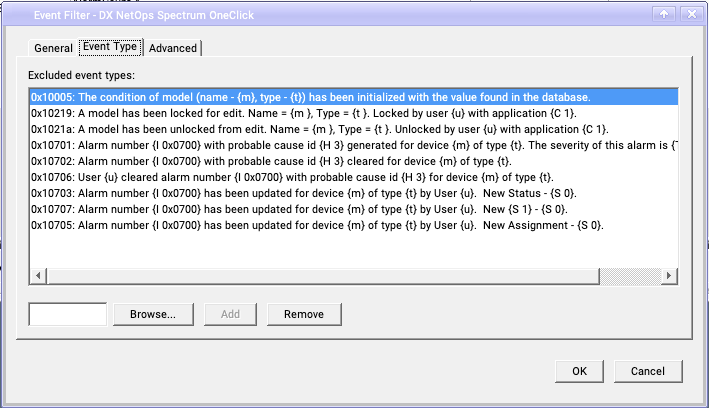Screen dimensions: 709x408
Task: Click the horizontal scrollbar thumb
Action: click(x=323, y=275)
